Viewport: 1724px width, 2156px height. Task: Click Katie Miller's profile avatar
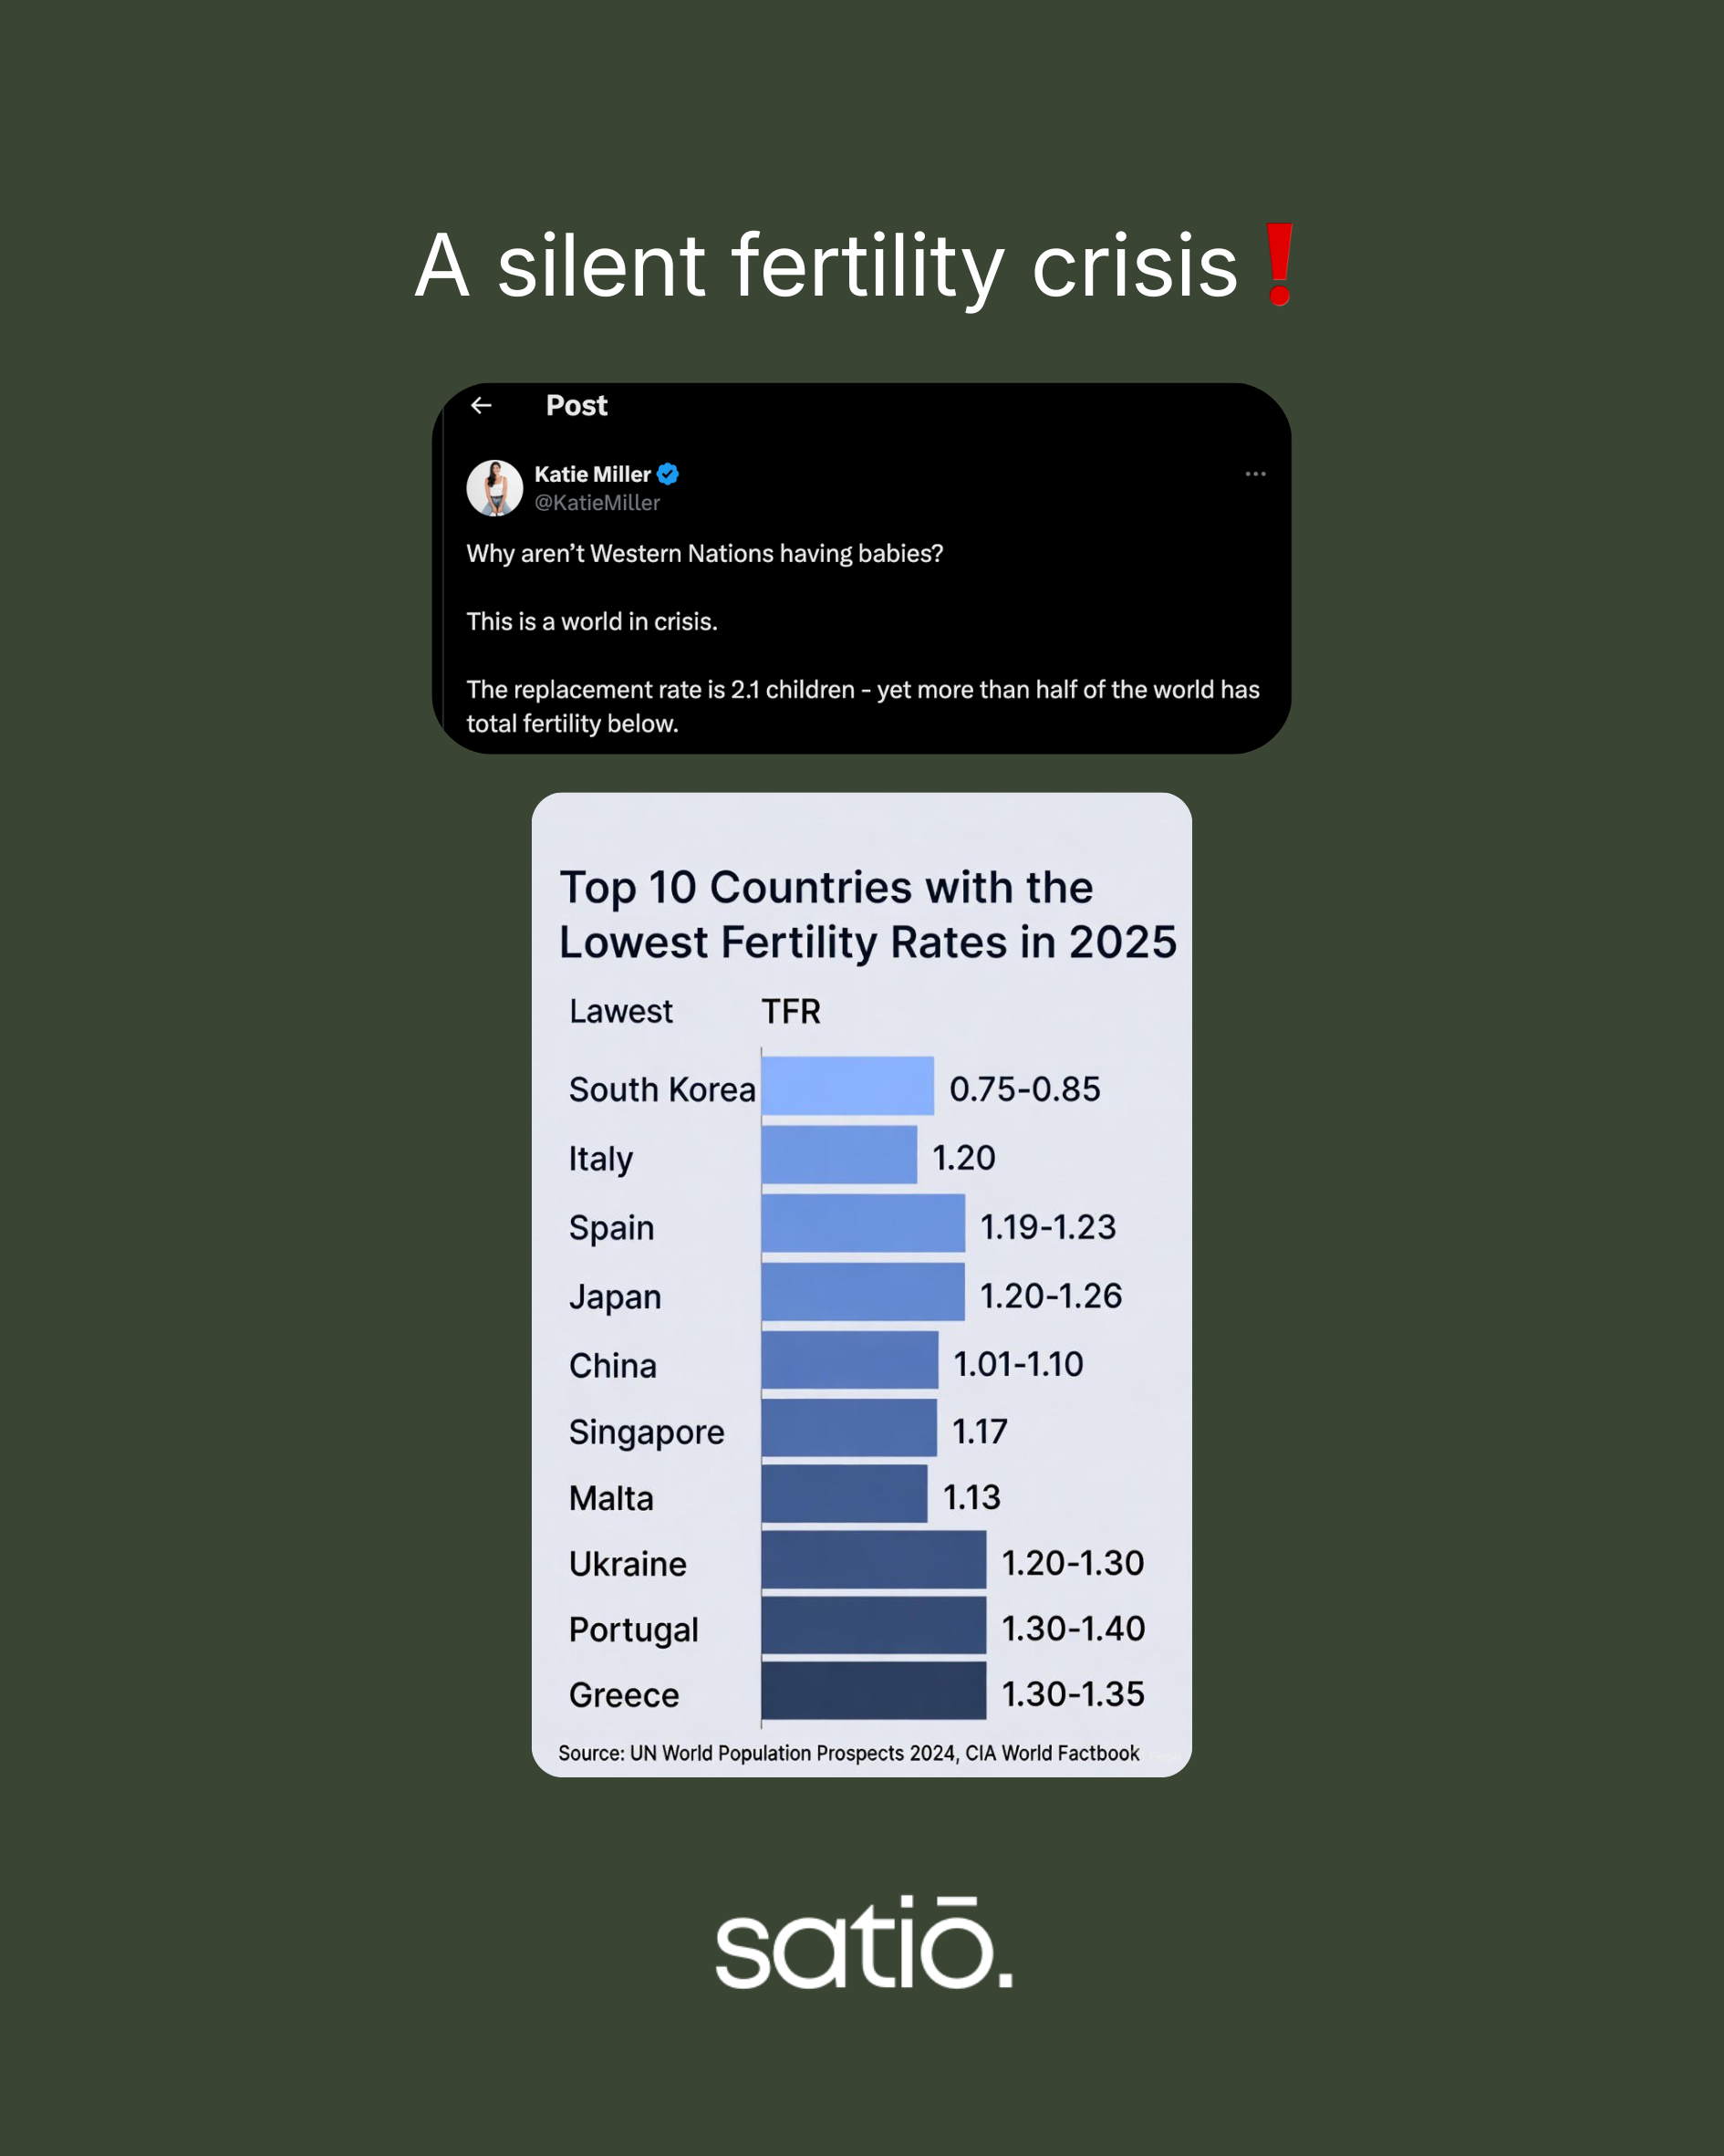point(495,488)
